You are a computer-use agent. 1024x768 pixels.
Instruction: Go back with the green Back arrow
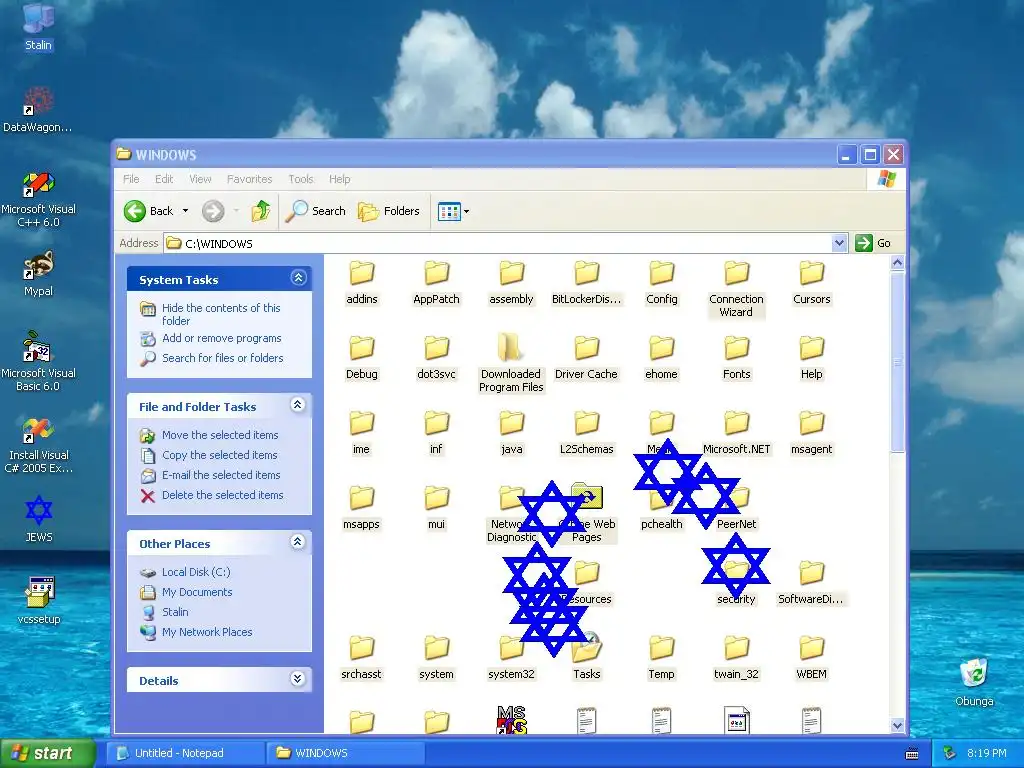[149, 211]
